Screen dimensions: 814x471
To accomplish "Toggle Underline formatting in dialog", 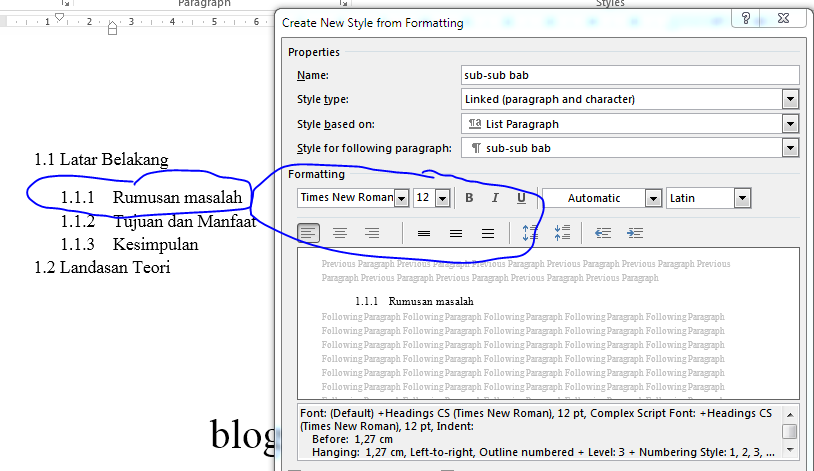I will (x=521, y=198).
